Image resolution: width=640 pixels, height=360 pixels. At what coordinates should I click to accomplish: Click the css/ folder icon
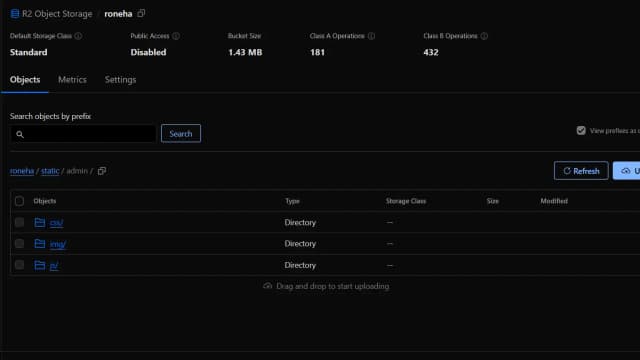(x=40, y=222)
